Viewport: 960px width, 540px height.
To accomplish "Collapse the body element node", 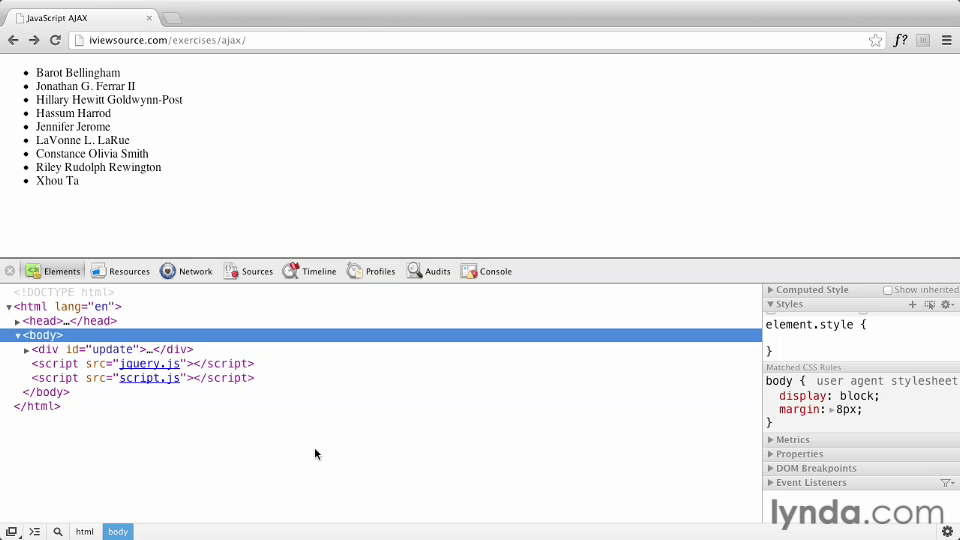I will (18, 336).
